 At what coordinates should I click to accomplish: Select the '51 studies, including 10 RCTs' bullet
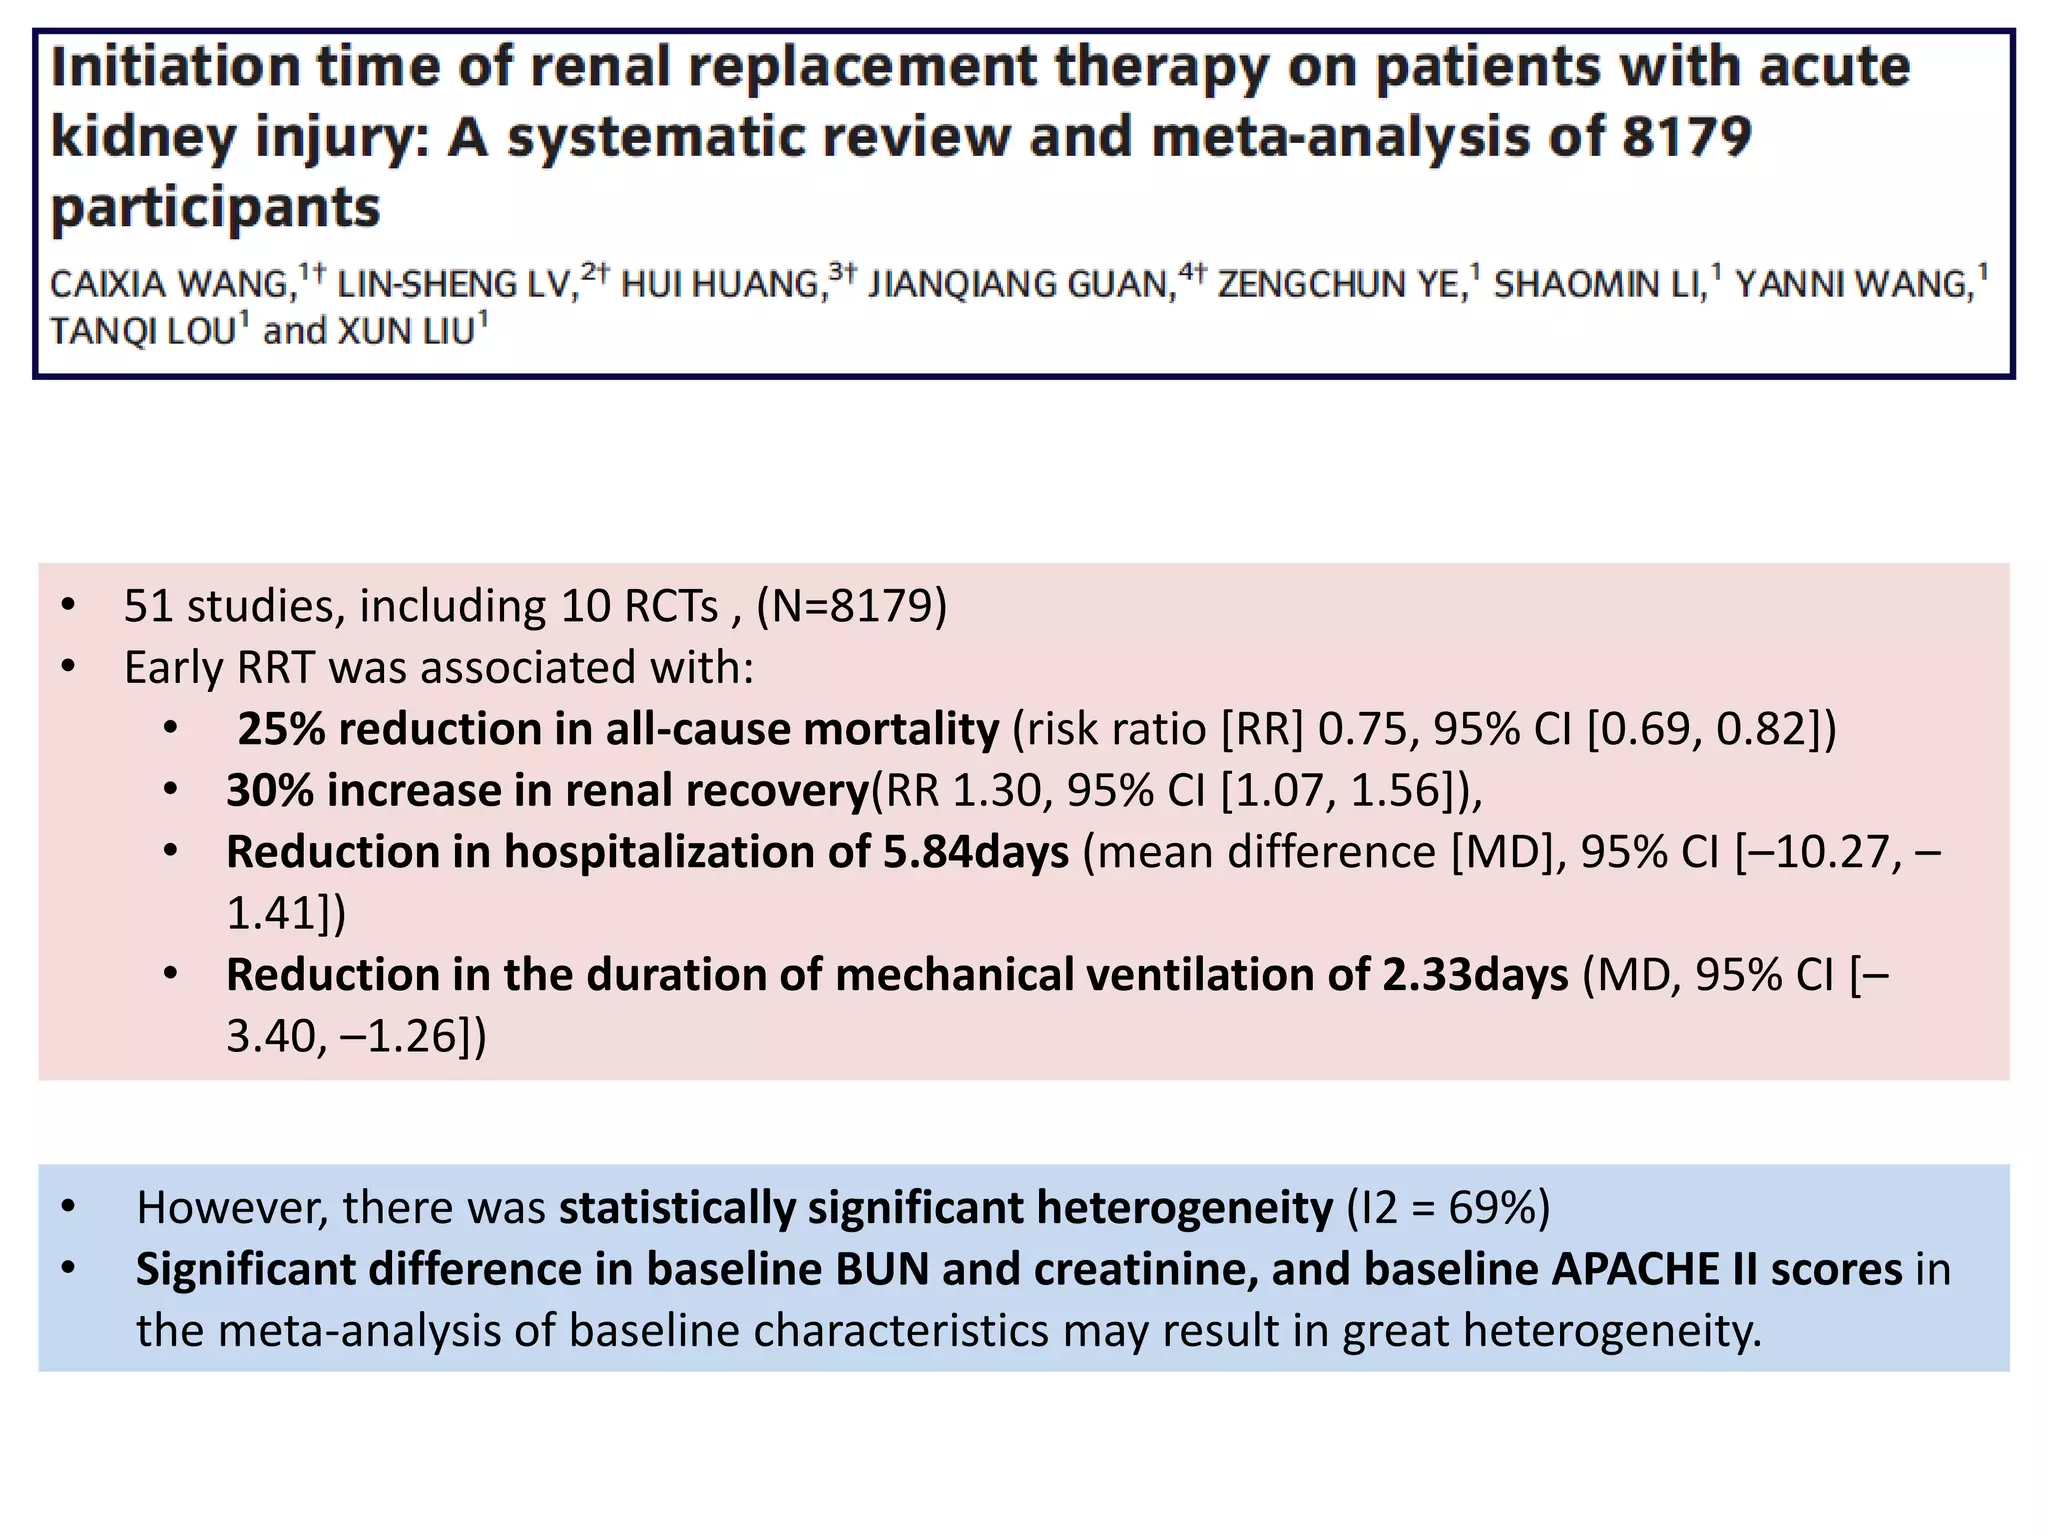point(535,606)
